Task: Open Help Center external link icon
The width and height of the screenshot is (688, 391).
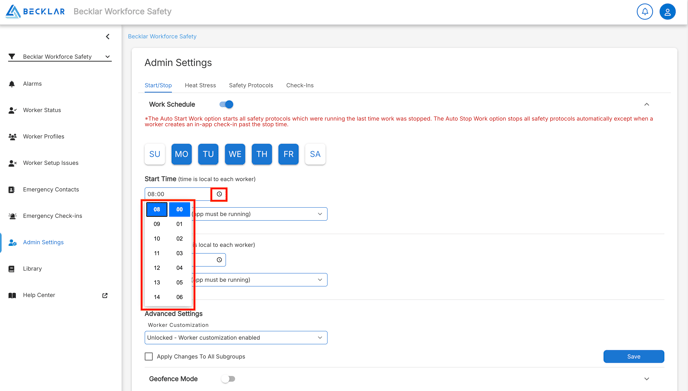Action: click(104, 295)
